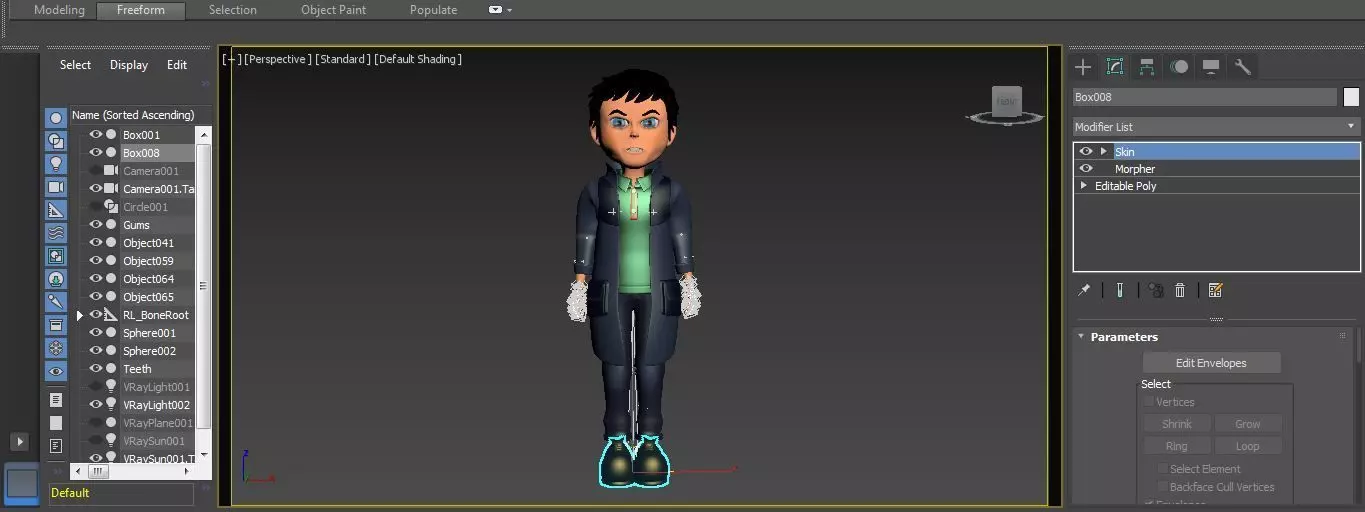Toggle Display Shapes filter in Scene Explorer
1365x512 pixels.
point(56,141)
